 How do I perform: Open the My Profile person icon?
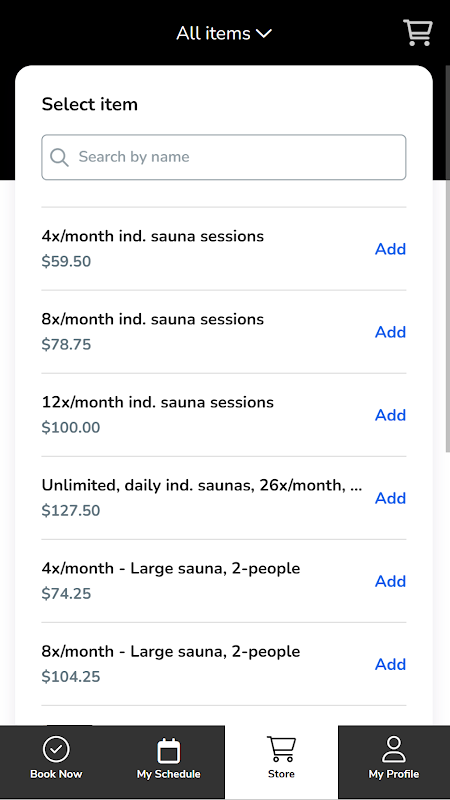click(x=394, y=749)
